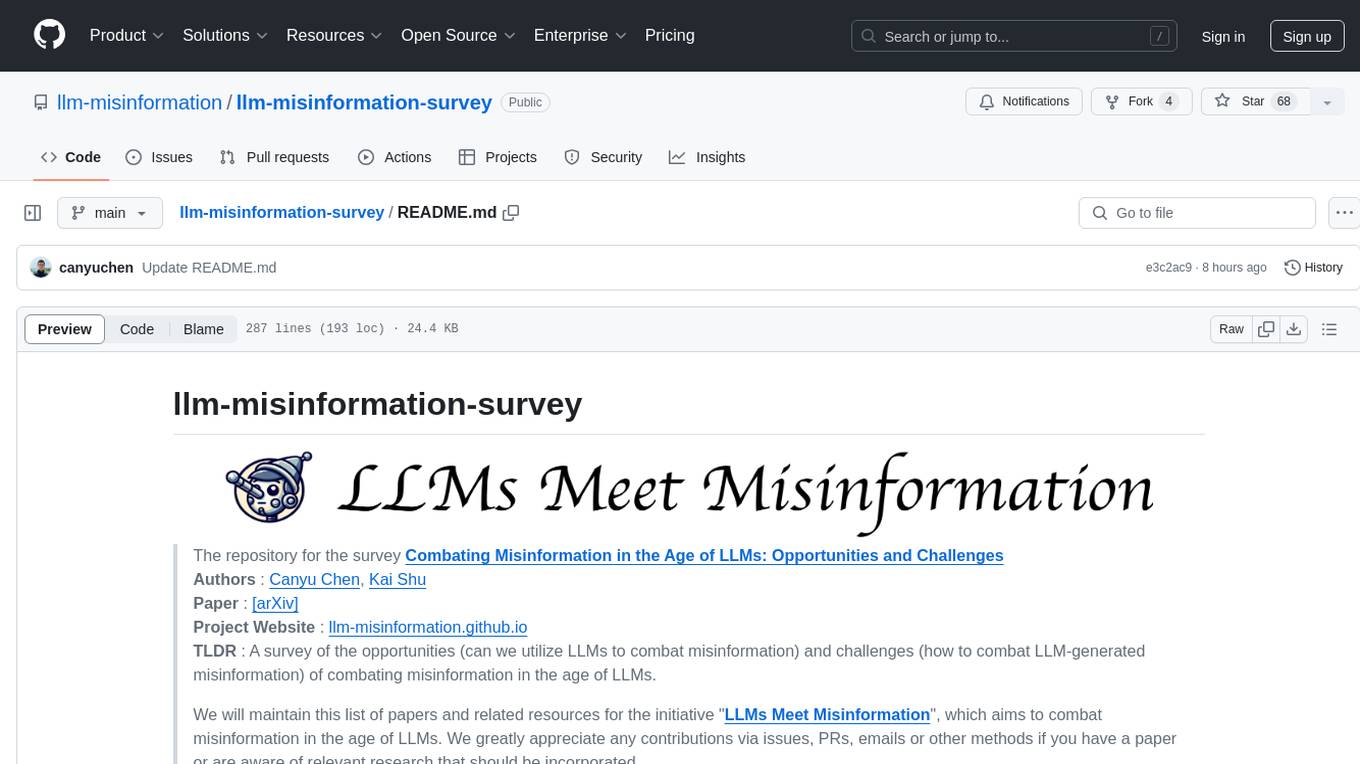Open llm-misinformation.github.io project website

coord(427,627)
